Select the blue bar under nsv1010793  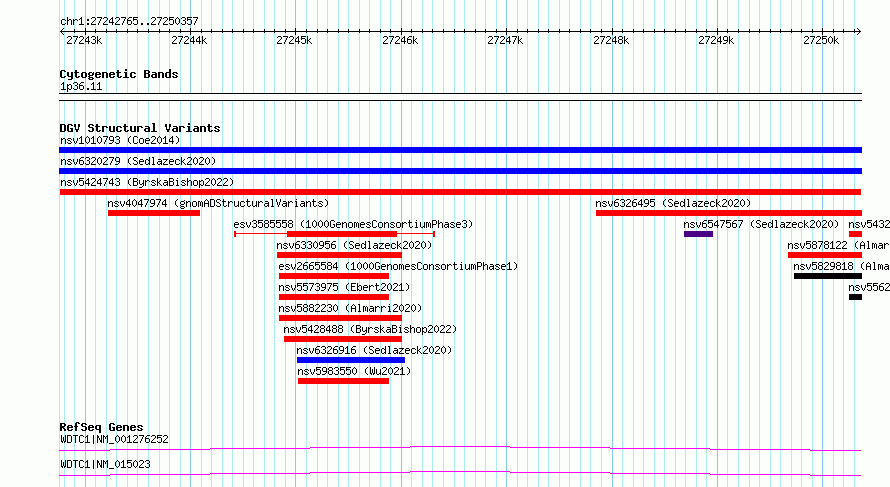460,150
